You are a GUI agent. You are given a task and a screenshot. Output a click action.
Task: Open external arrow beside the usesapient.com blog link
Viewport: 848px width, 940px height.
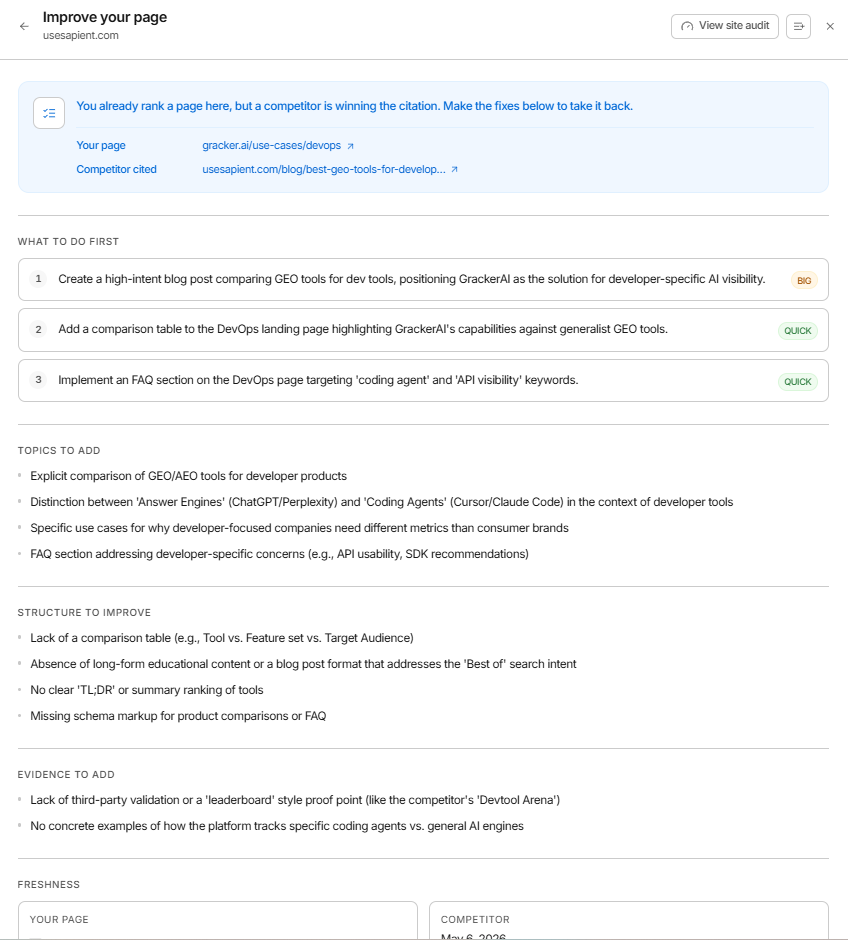[455, 170]
